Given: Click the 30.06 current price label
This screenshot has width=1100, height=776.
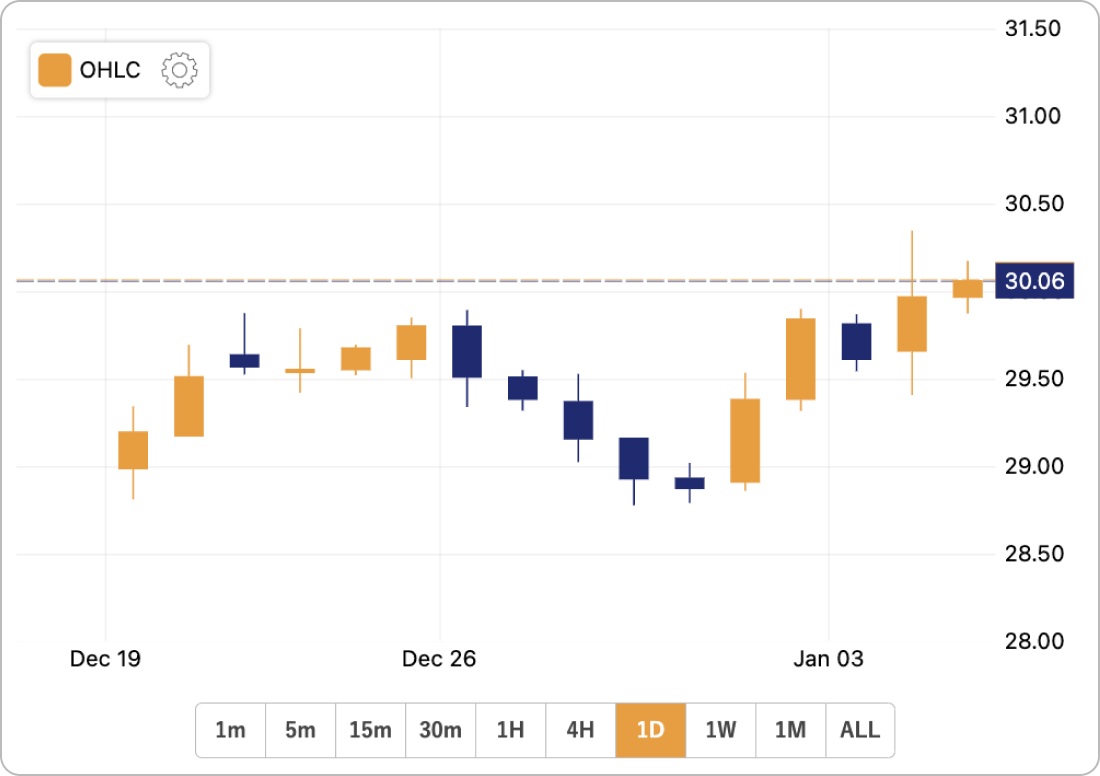Looking at the screenshot, I should coord(1035,281).
